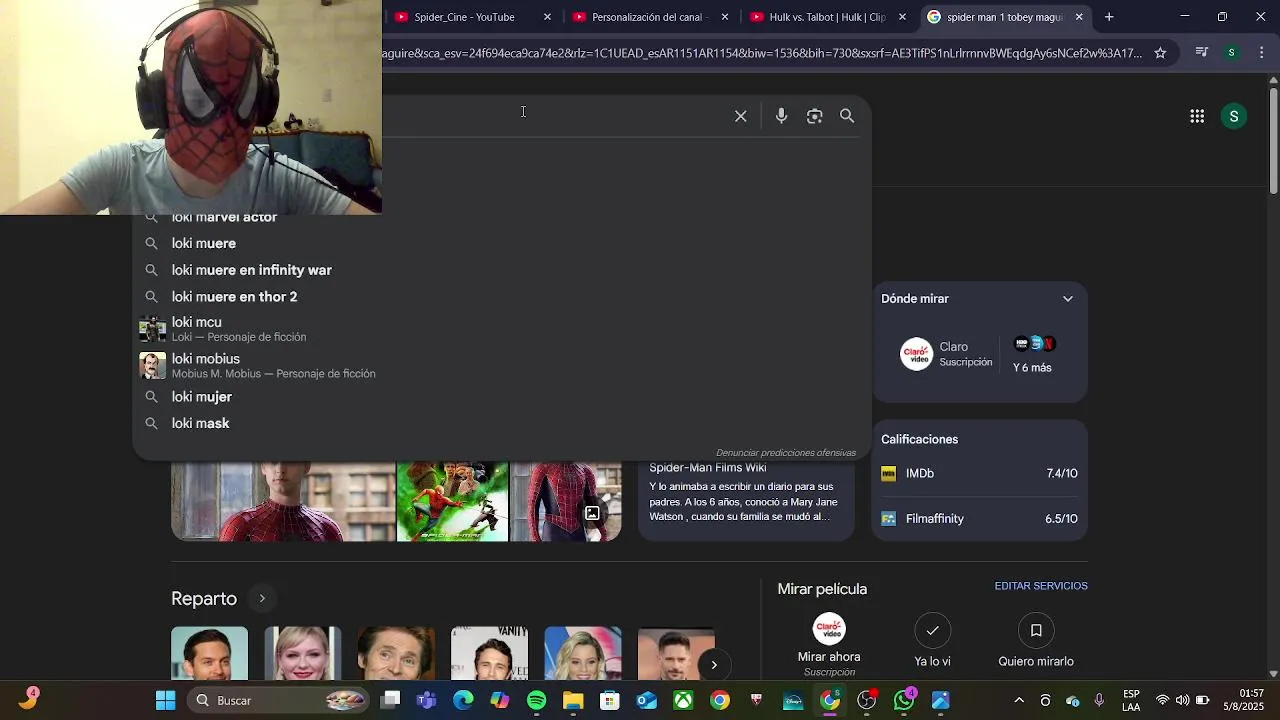The image size is (1280, 720).
Task: Close the Spider_Cine YouTube tab
Action: click(547, 17)
